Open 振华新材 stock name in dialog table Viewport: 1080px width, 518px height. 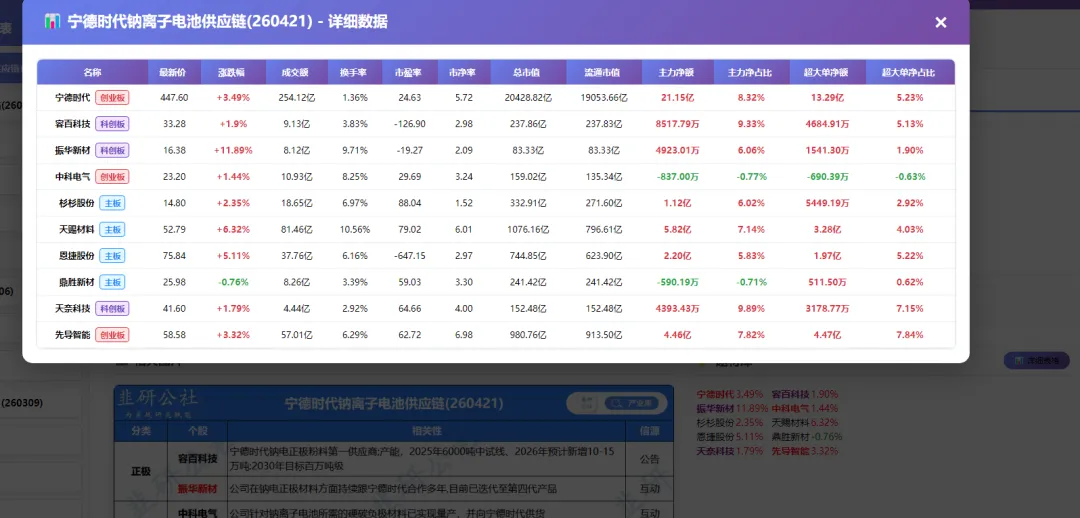[73, 150]
